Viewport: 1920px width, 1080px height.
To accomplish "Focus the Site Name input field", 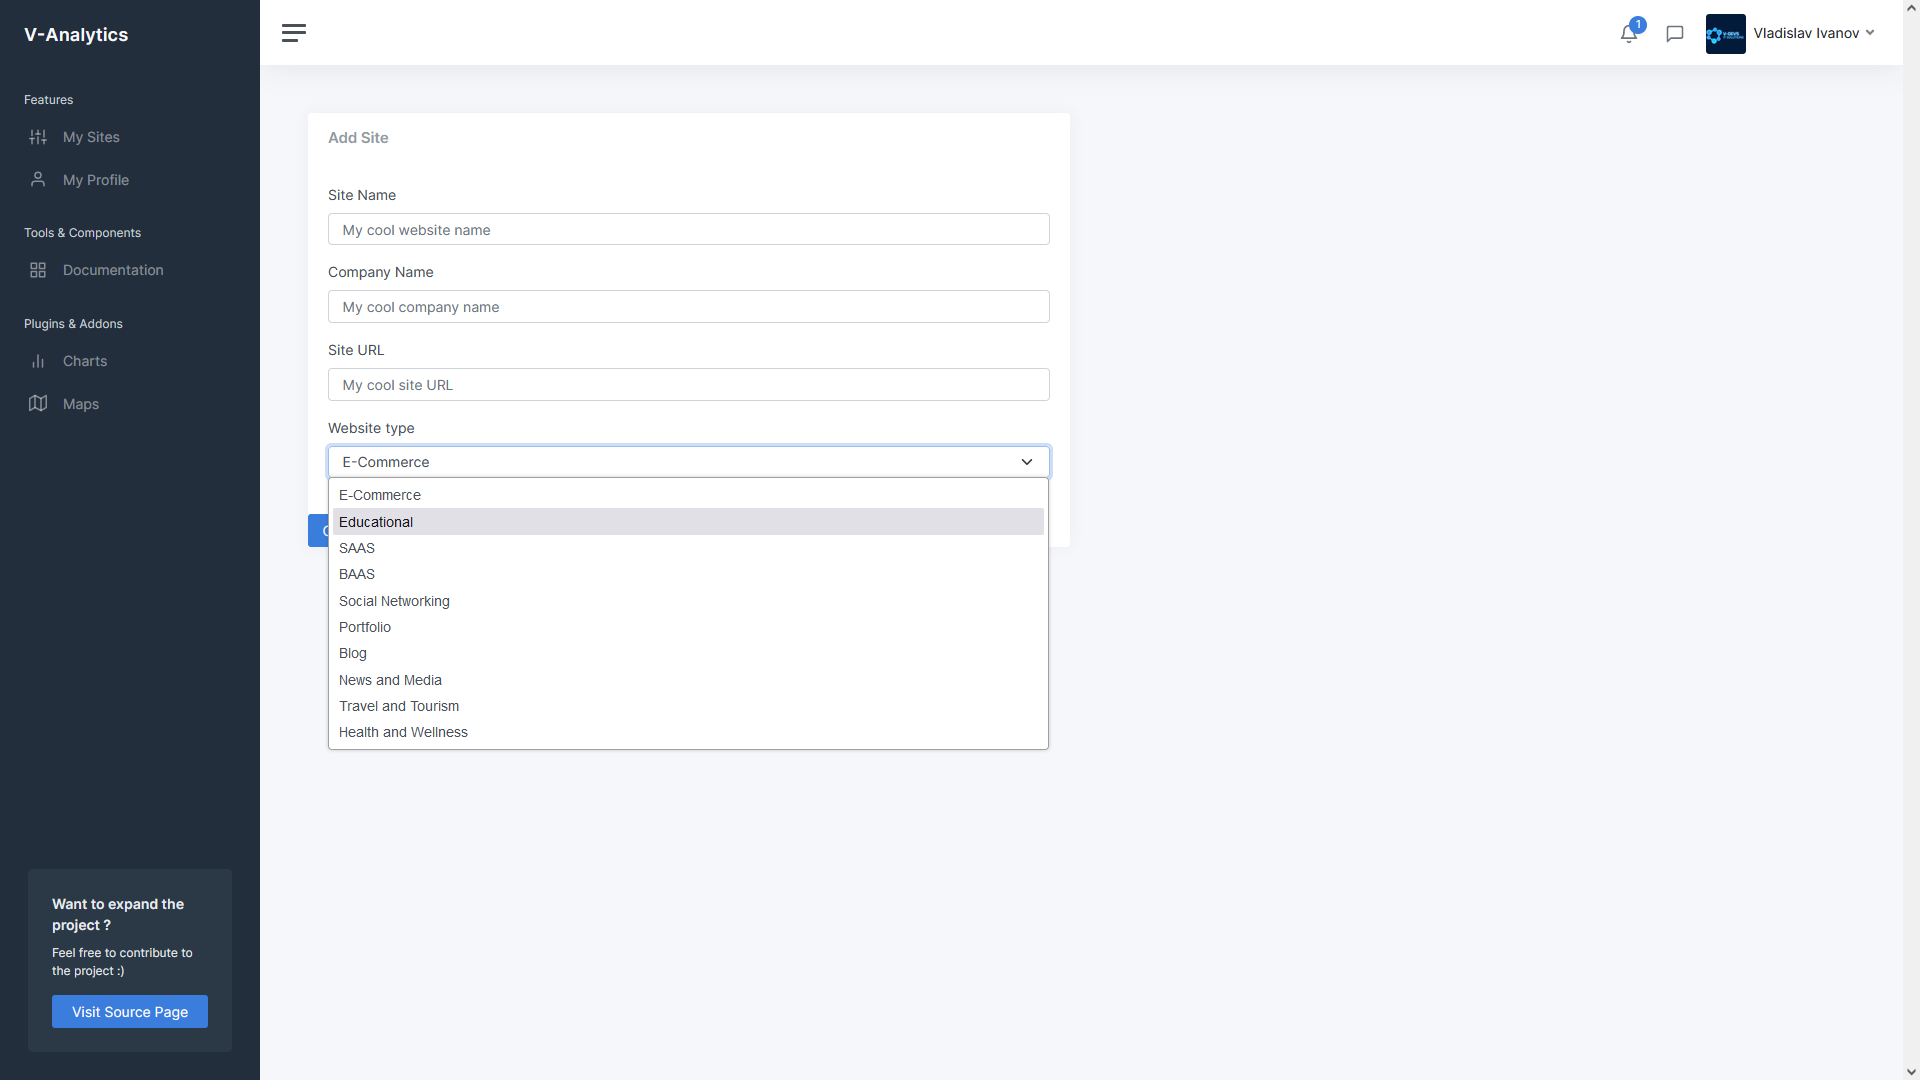I will (688, 230).
